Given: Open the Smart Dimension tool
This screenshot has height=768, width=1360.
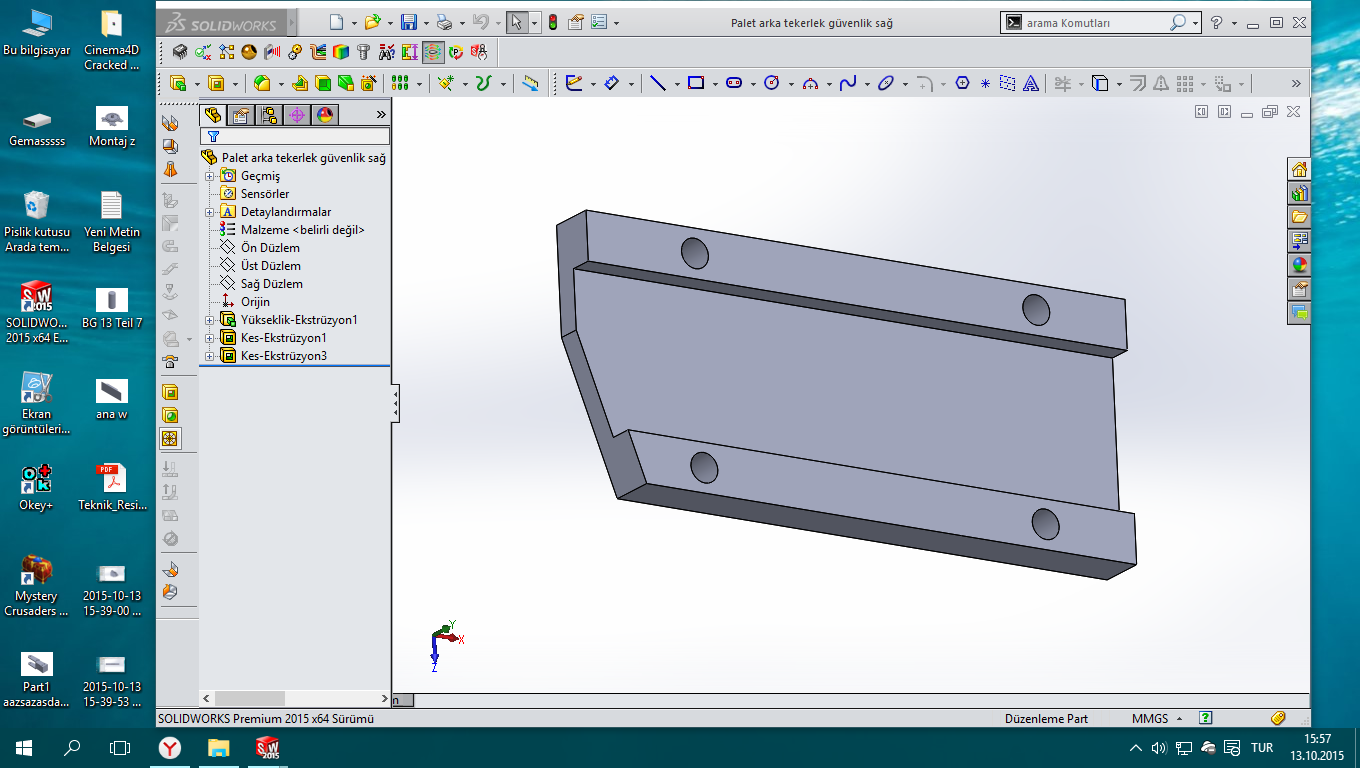Looking at the screenshot, I should coord(611,83).
